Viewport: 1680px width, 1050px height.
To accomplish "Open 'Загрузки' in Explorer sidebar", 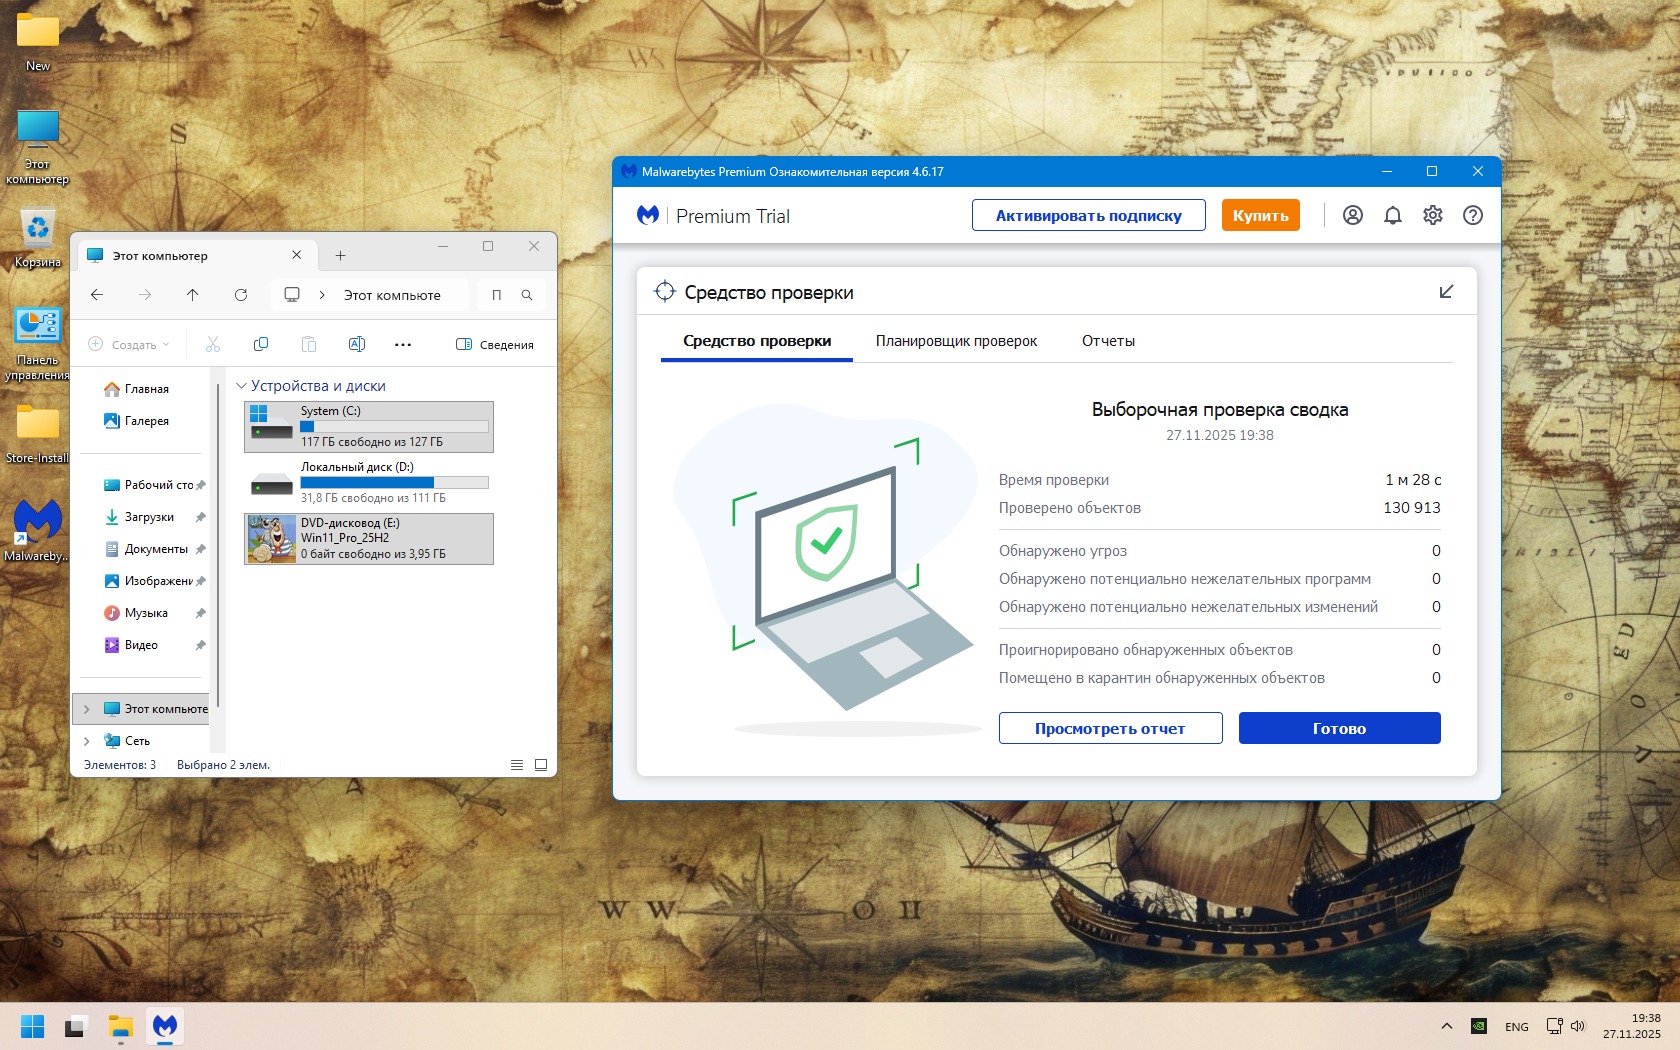I will point(141,517).
